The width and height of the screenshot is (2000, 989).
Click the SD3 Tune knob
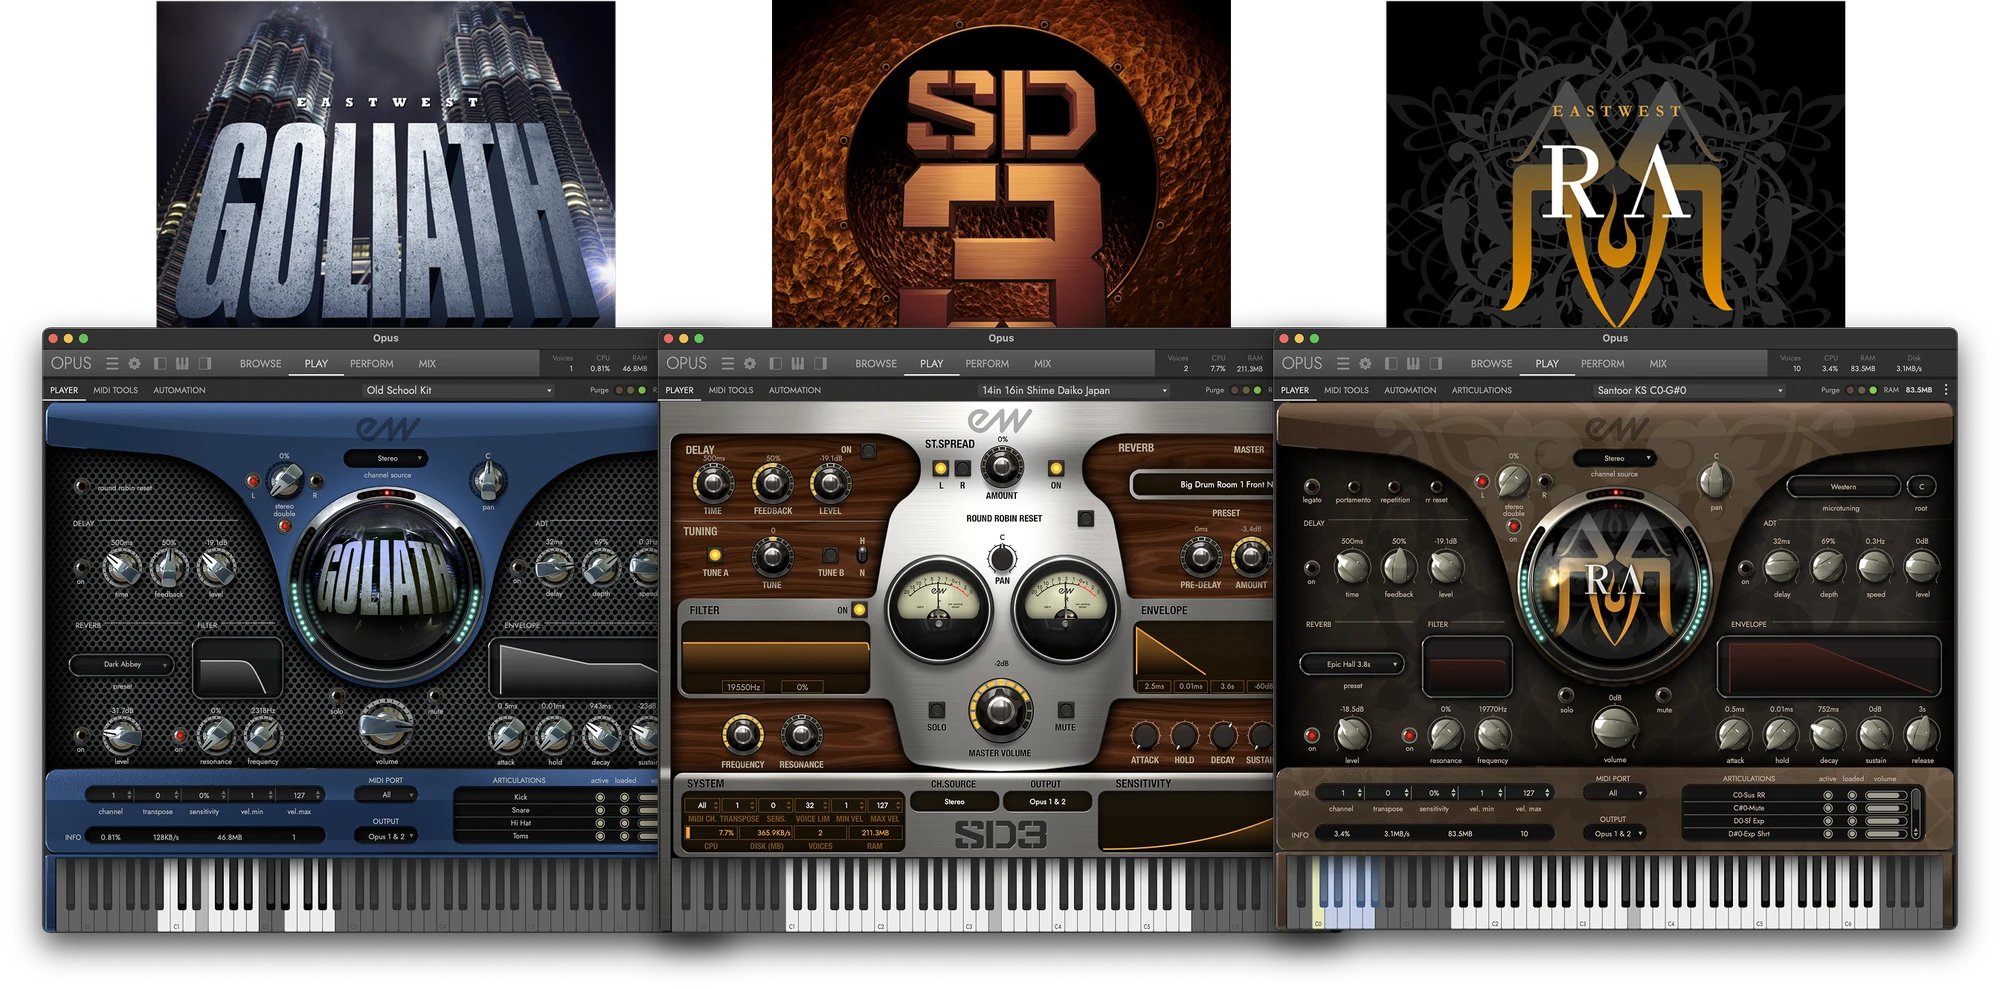click(x=772, y=556)
